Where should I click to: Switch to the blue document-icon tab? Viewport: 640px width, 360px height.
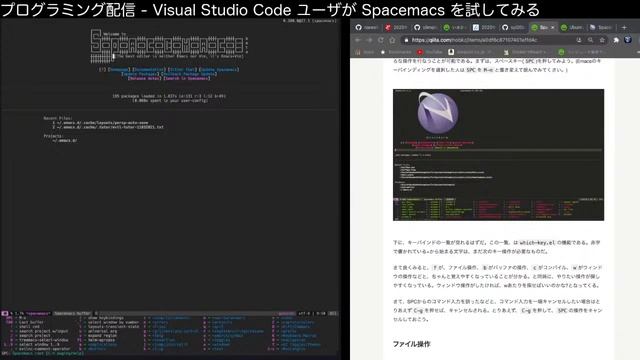[484, 27]
